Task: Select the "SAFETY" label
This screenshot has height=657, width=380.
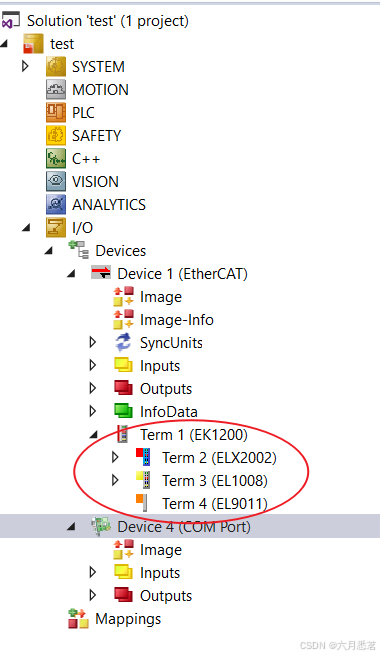Action: click(97, 136)
